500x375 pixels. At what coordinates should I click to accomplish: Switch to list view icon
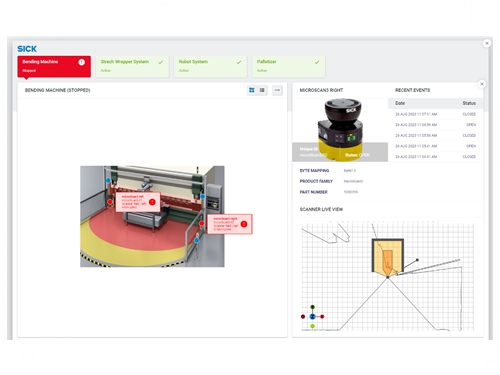[262, 90]
